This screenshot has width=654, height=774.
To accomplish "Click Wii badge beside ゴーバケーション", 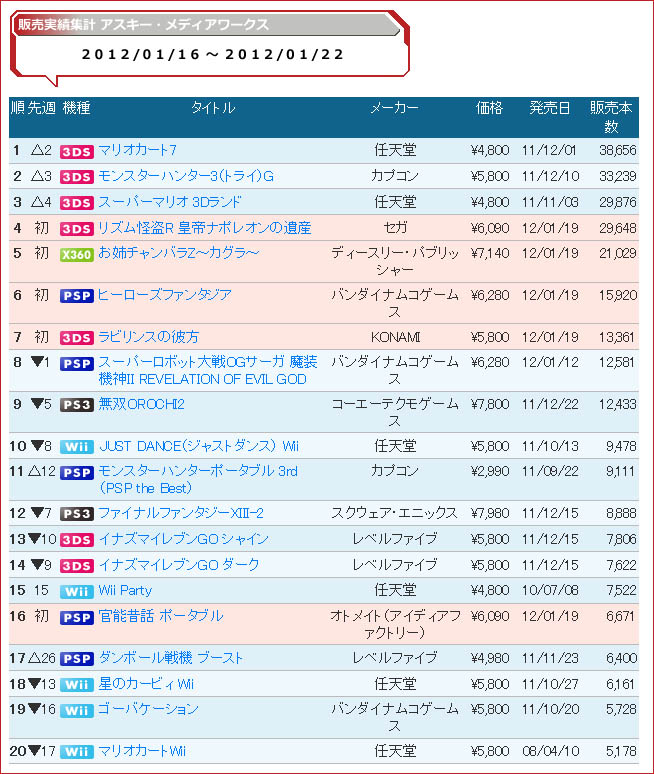I will 77,711.
